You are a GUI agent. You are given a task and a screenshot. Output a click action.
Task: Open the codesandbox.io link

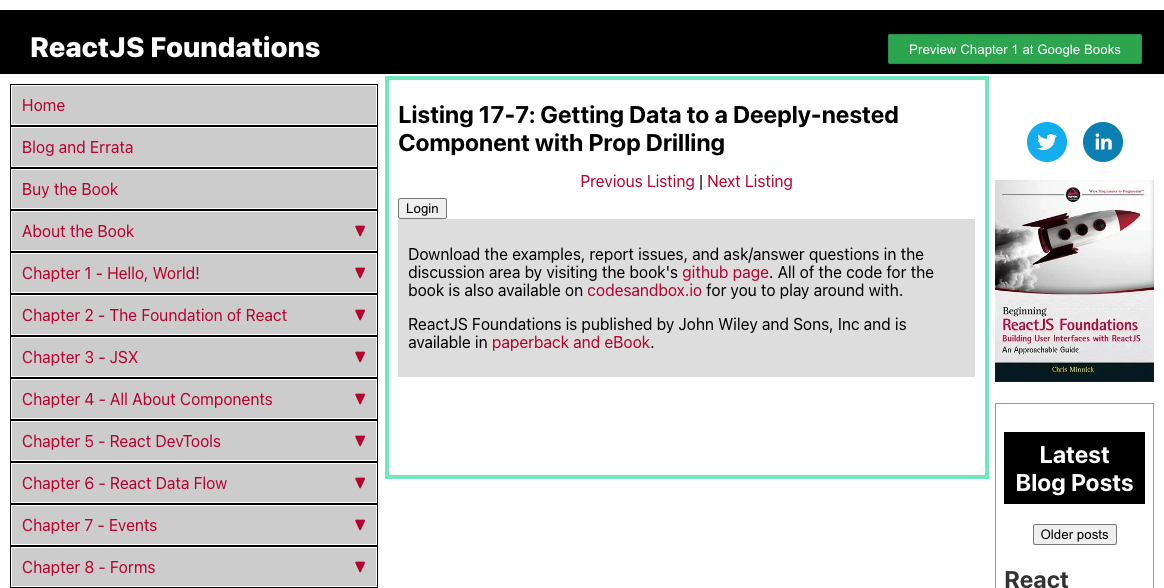click(644, 290)
